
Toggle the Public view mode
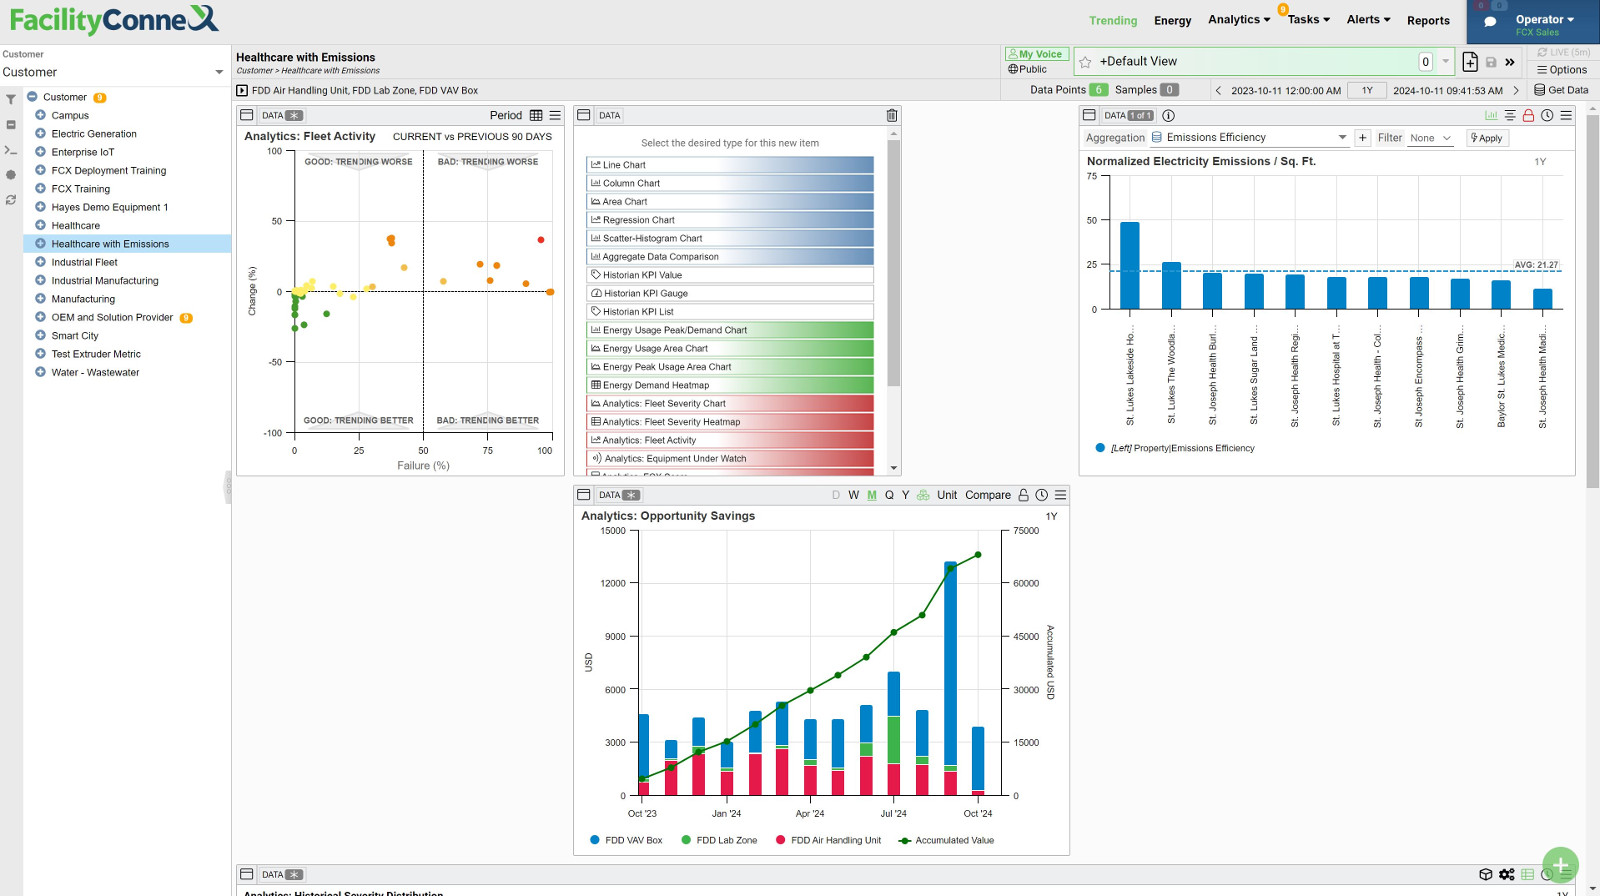click(x=1028, y=69)
